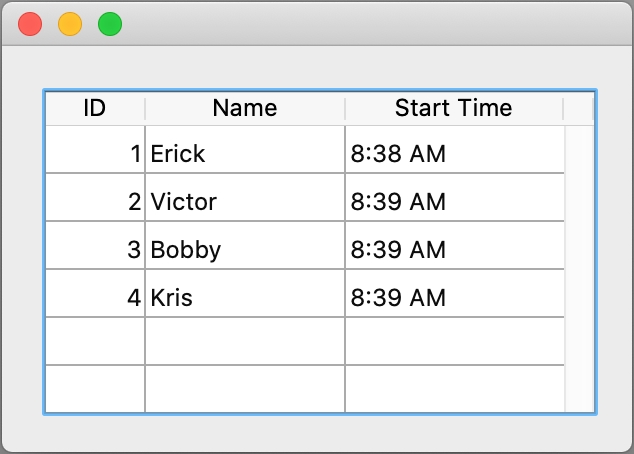Click the ID column header
Viewport: 634px width, 454px height.
tap(95, 108)
